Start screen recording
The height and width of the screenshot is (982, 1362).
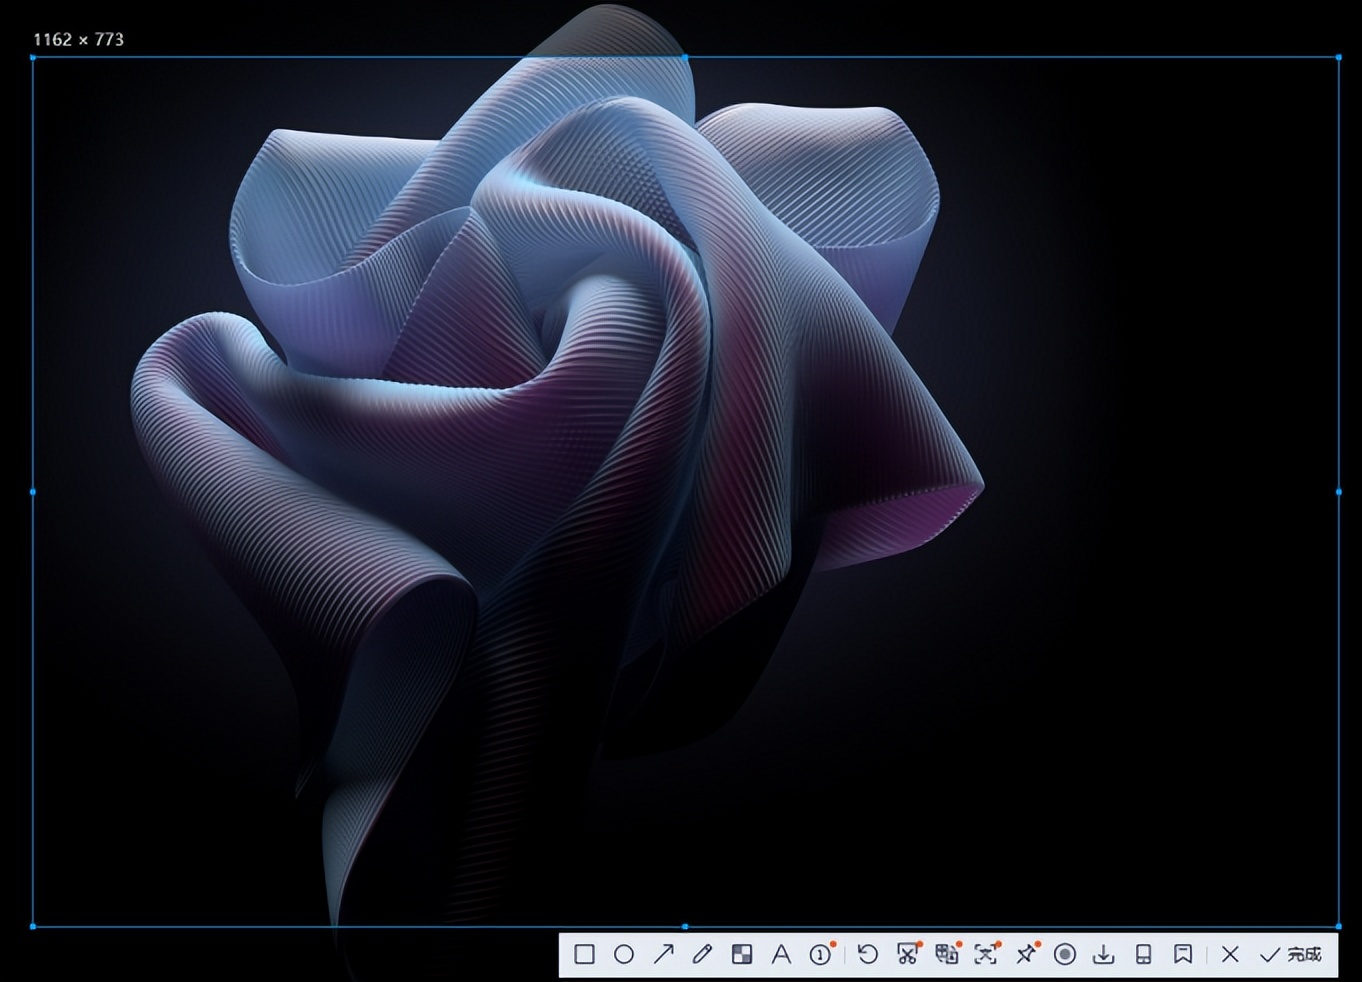(1065, 955)
